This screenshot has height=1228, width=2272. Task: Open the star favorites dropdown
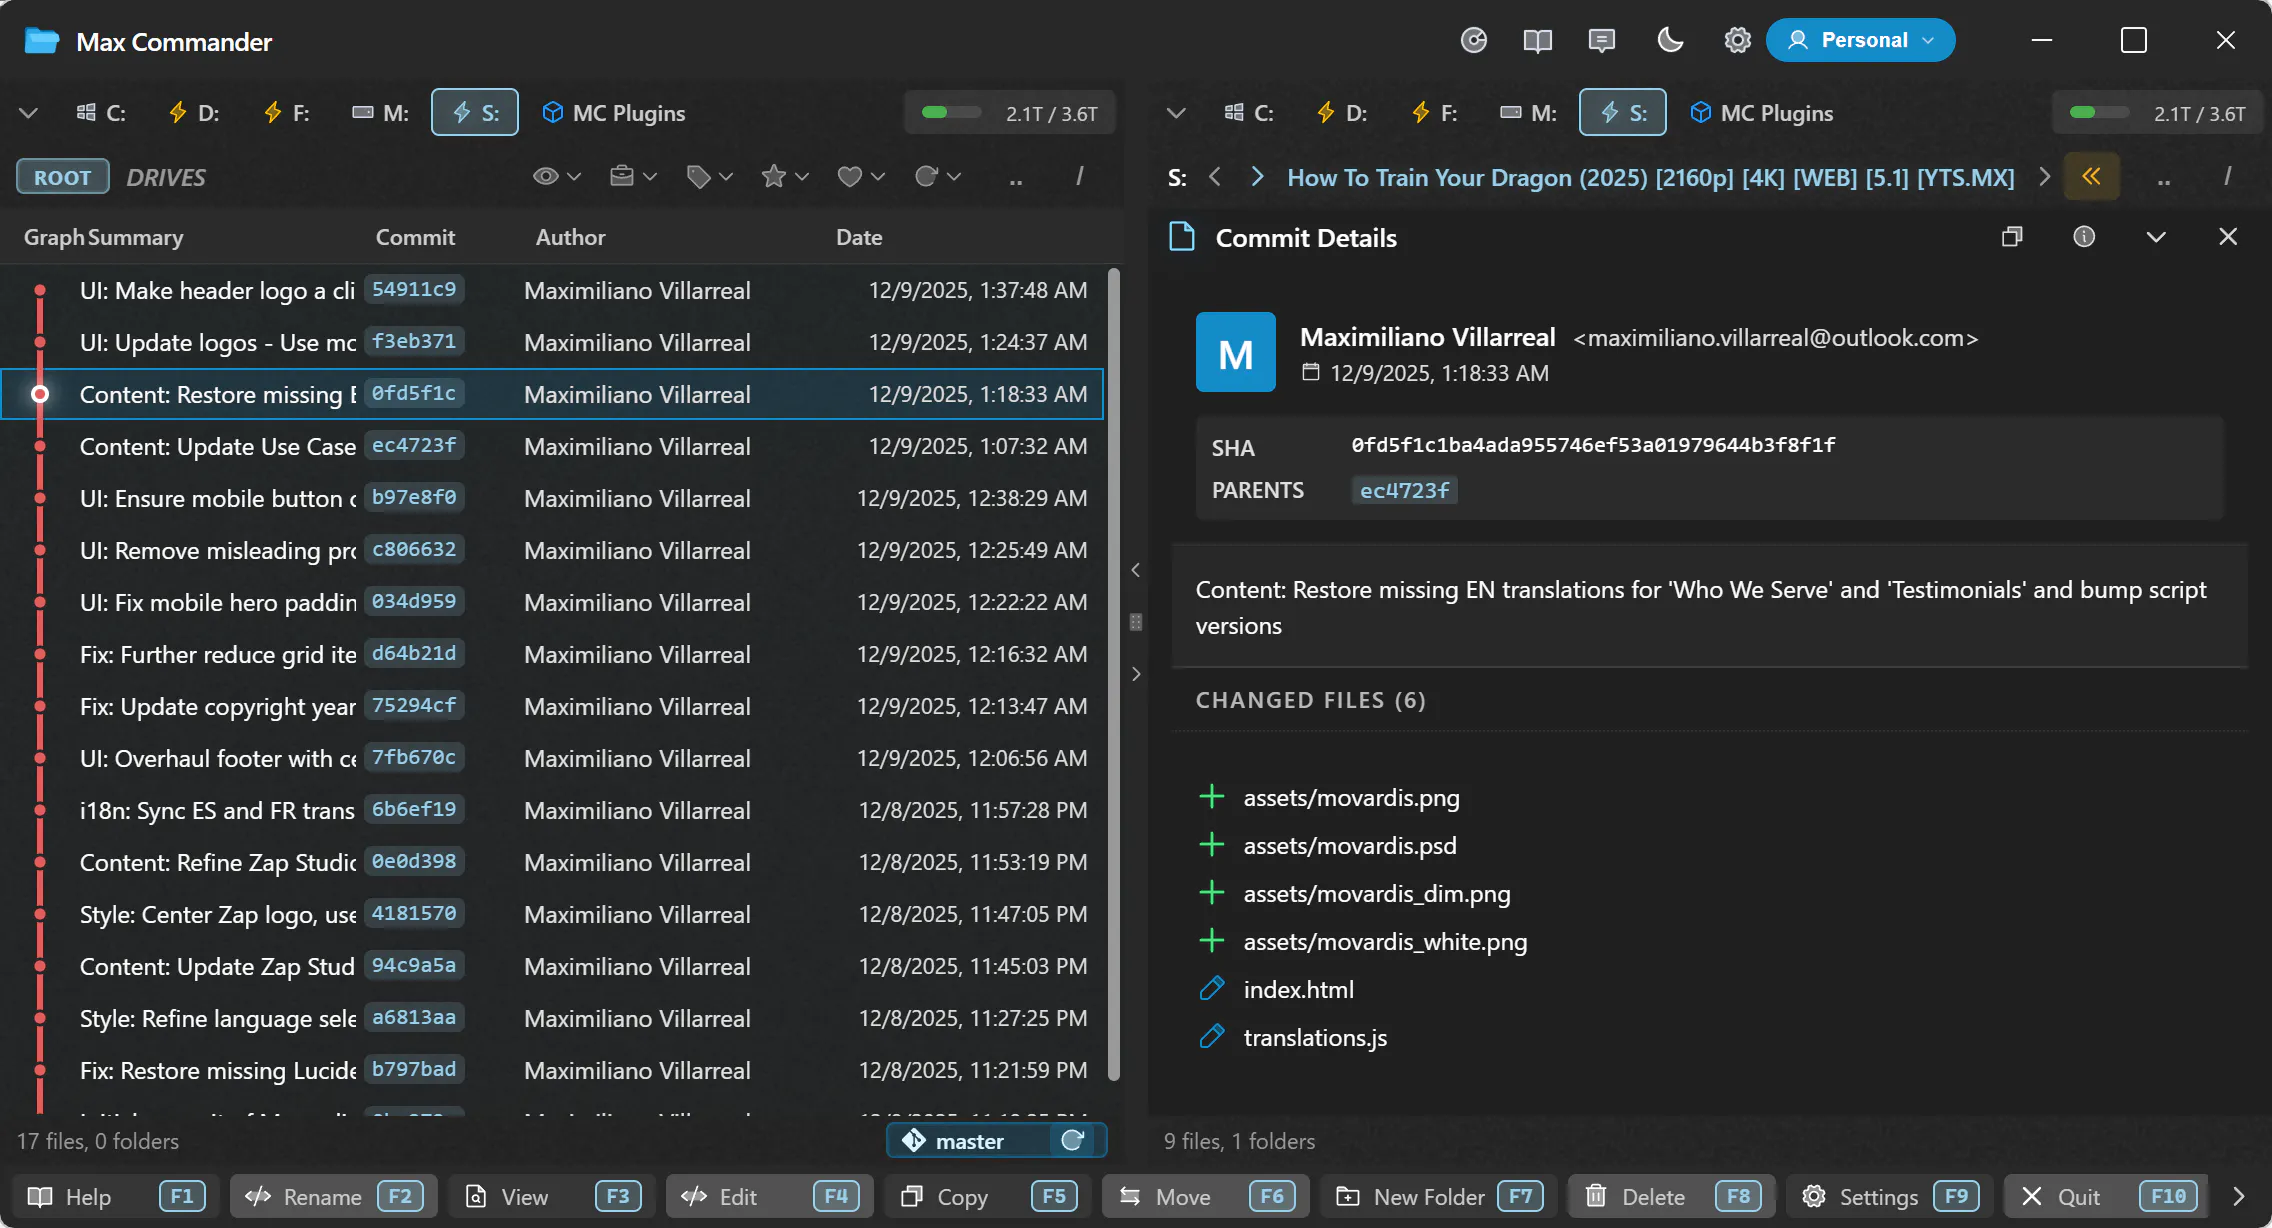[785, 177]
